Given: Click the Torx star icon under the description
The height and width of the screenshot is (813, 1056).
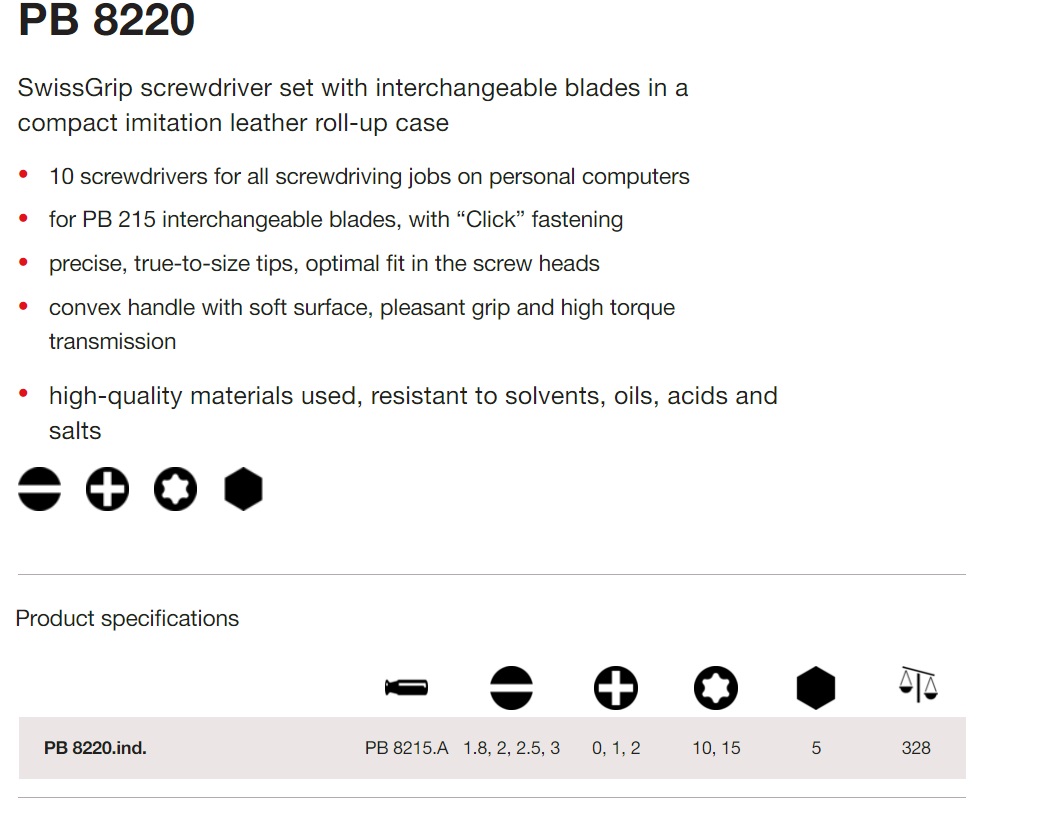Looking at the screenshot, I should (x=175, y=490).
